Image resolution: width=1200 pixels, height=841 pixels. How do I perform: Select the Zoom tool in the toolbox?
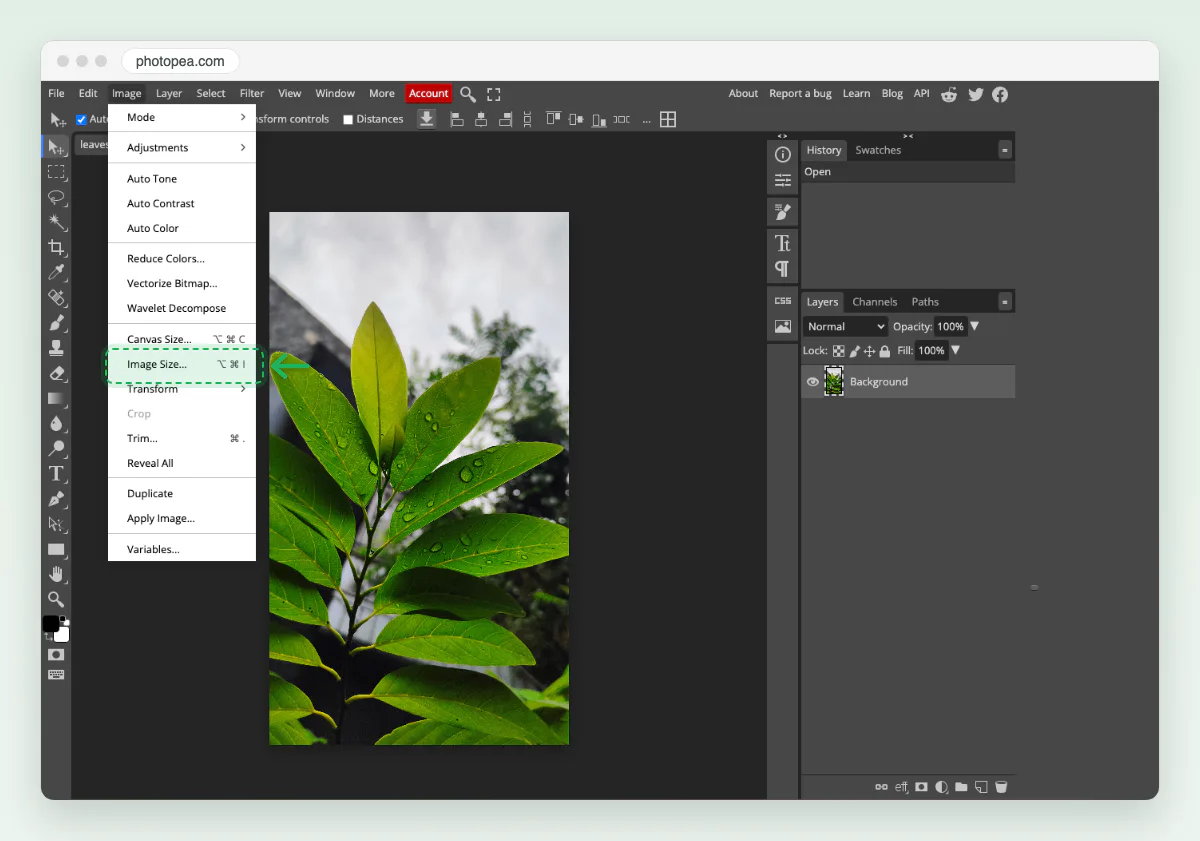click(57, 599)
